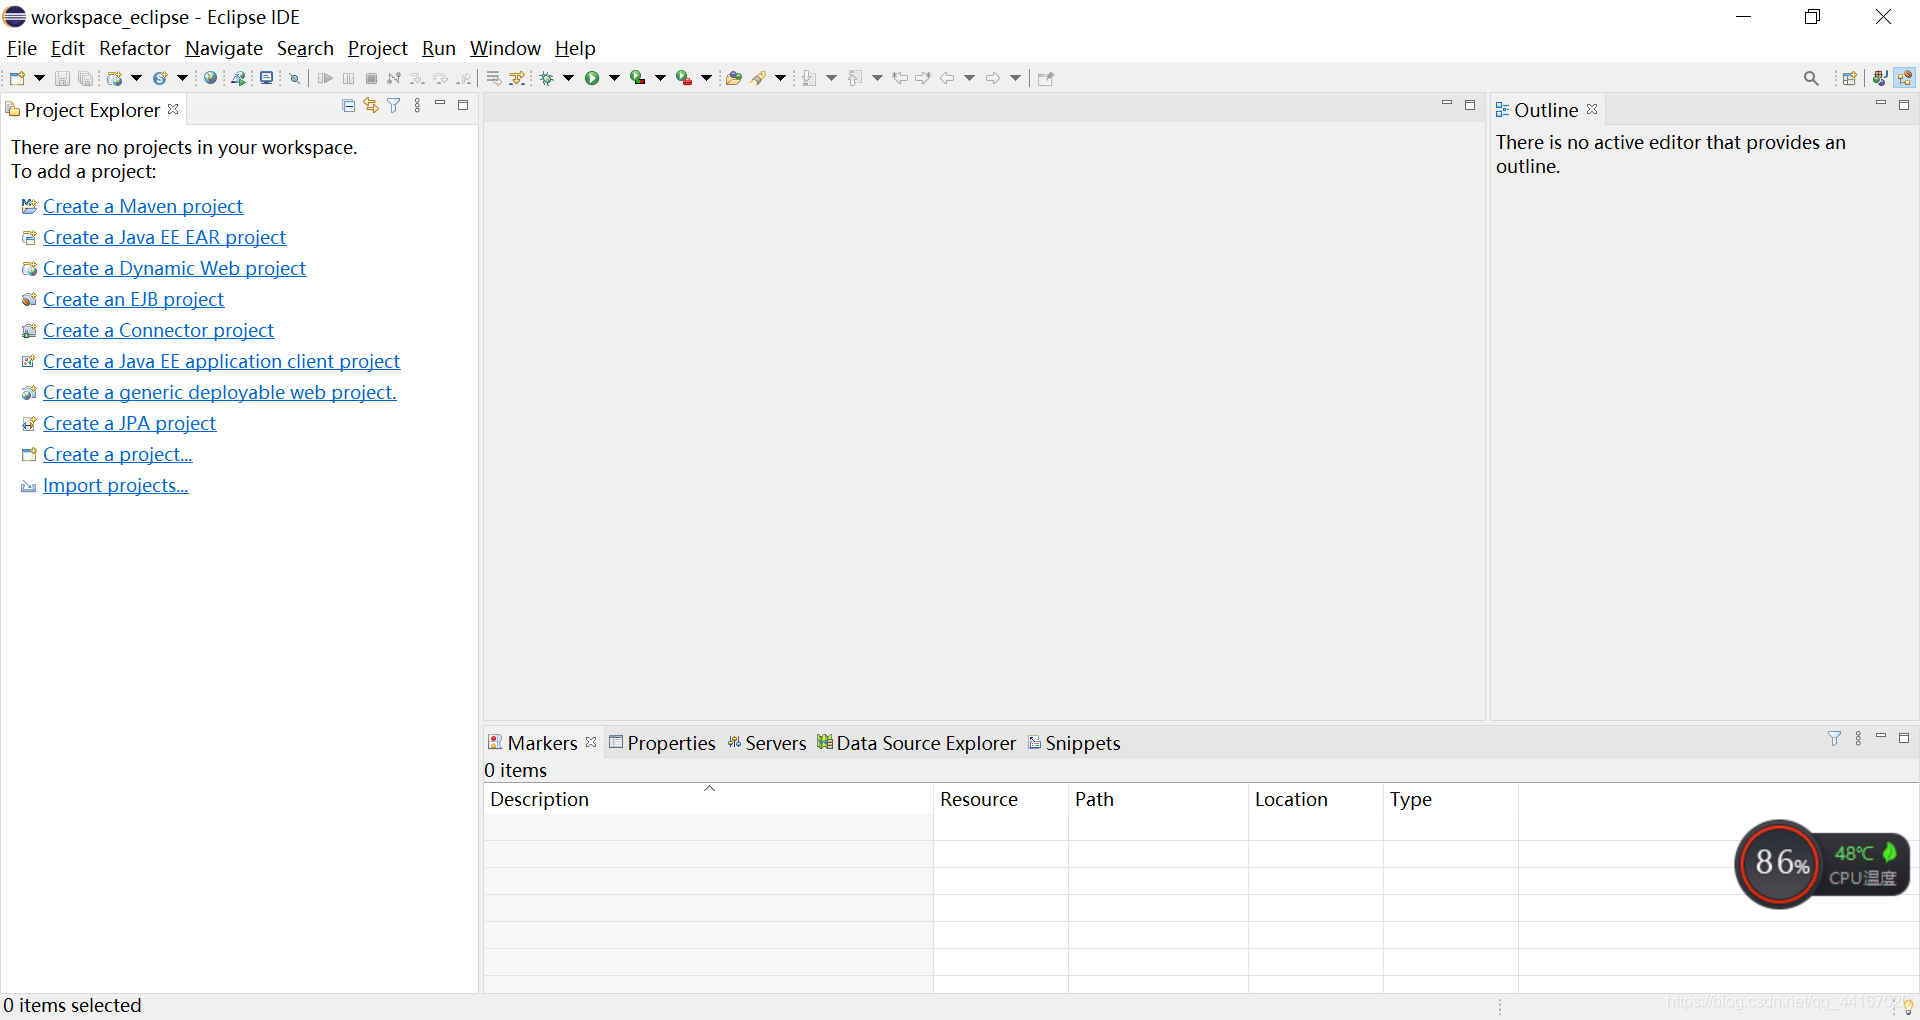Click the Last Edit Location icon
Viewport: 1920px width, 1020px height.
point(900,78)
